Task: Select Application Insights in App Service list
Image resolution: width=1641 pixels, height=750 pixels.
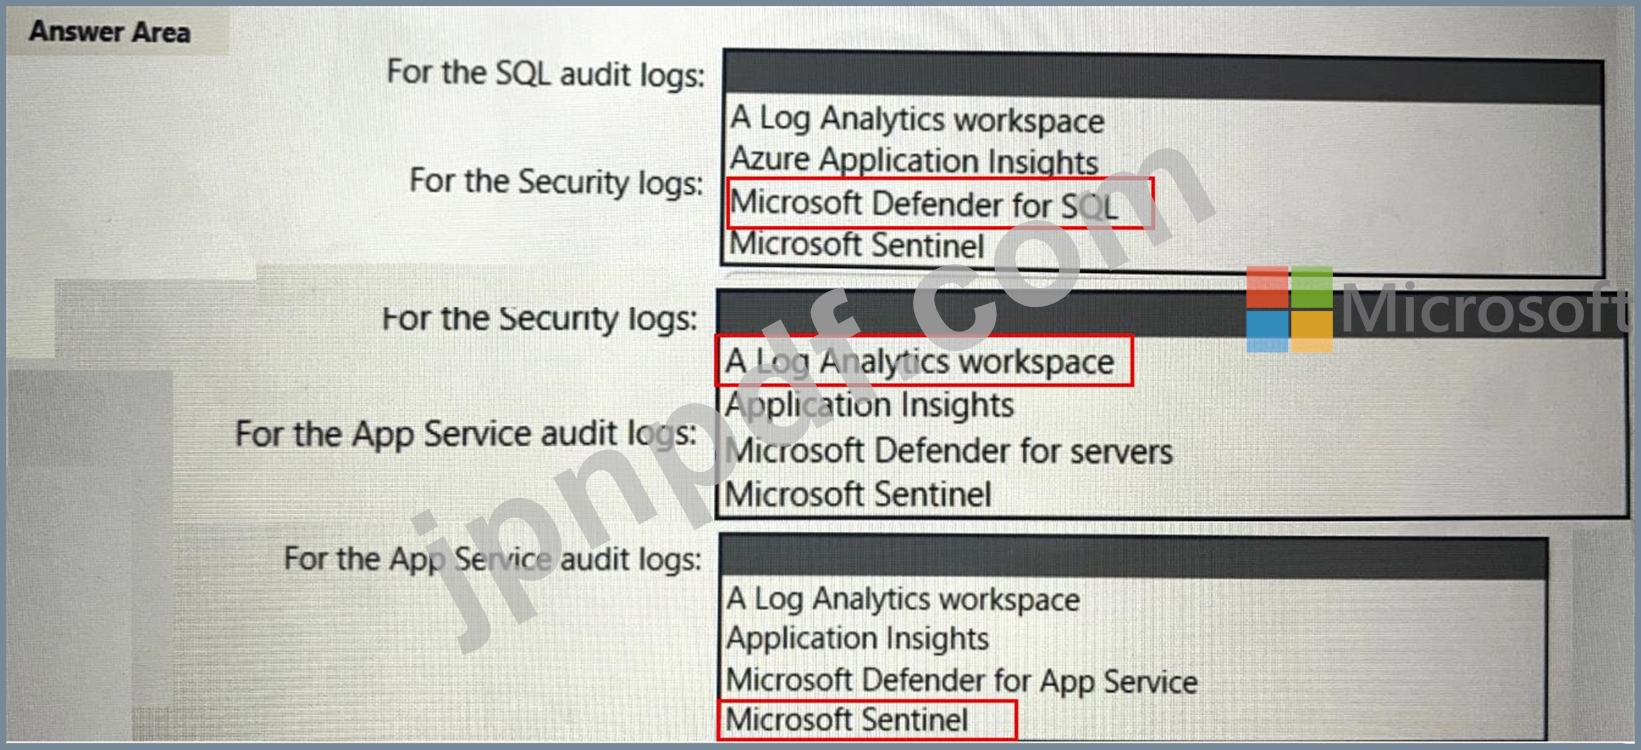Action: tap(857, 638)
